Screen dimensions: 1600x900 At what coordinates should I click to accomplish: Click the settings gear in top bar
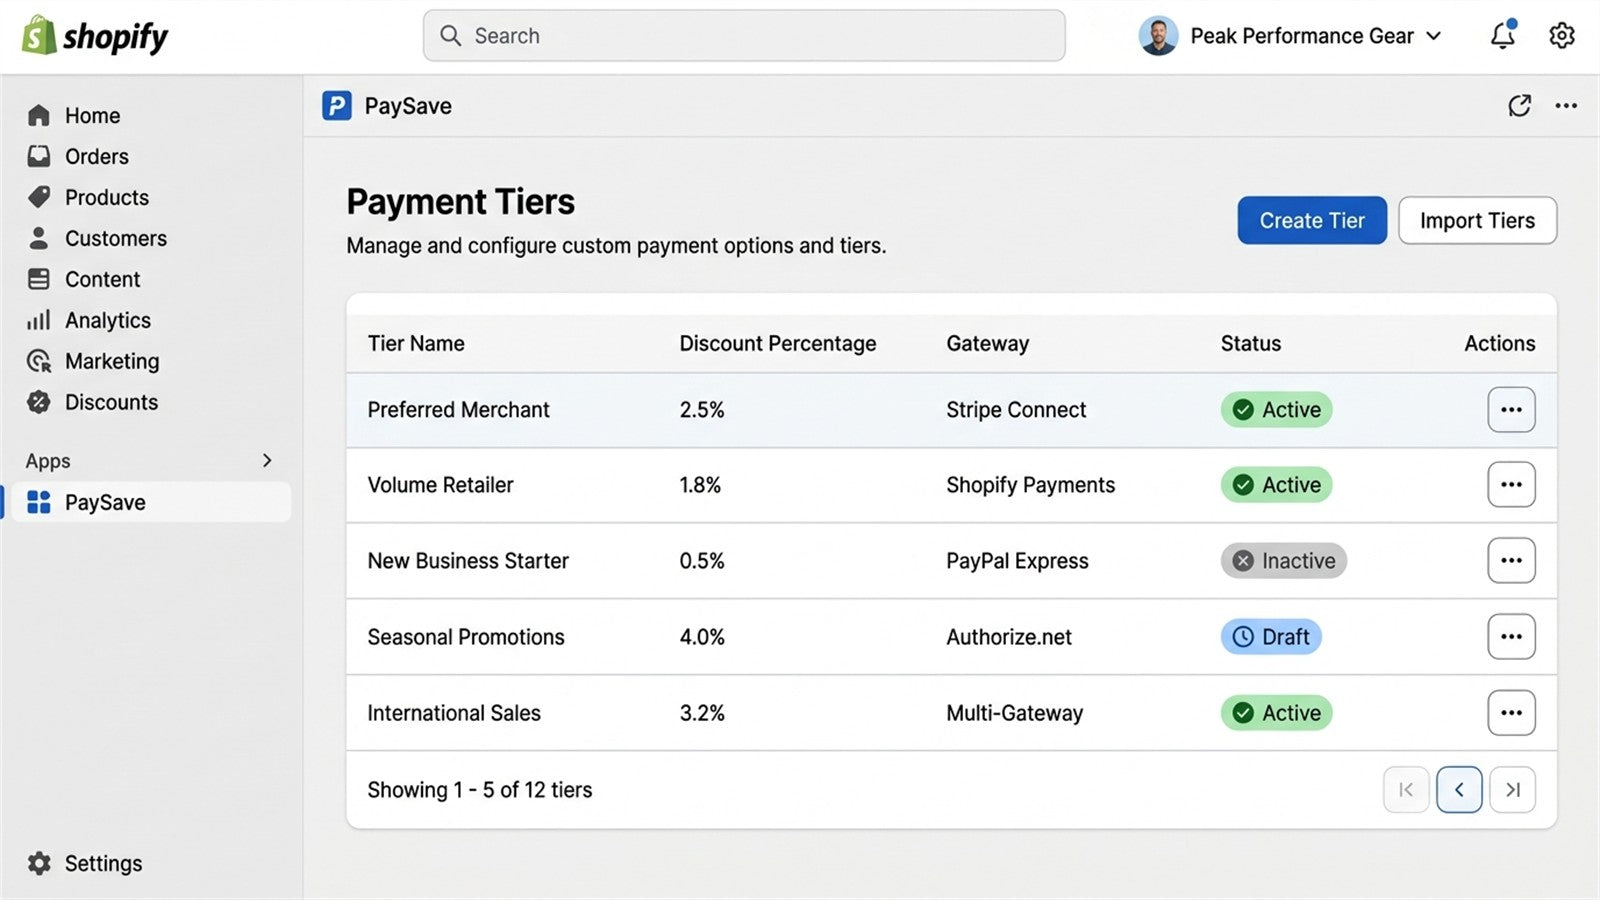click(1561, 35)
